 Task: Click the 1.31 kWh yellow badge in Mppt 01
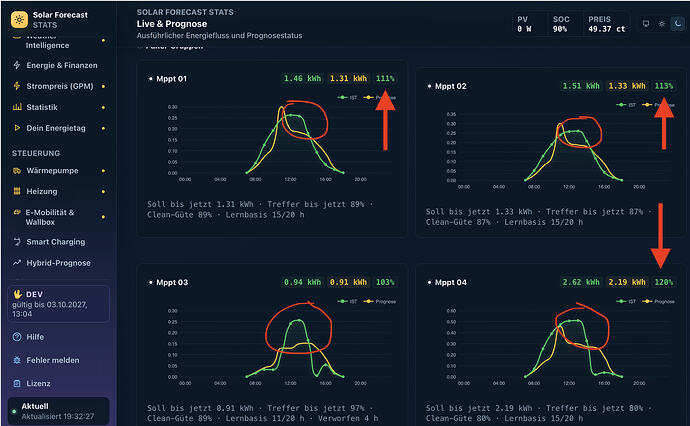click(349, 78)
